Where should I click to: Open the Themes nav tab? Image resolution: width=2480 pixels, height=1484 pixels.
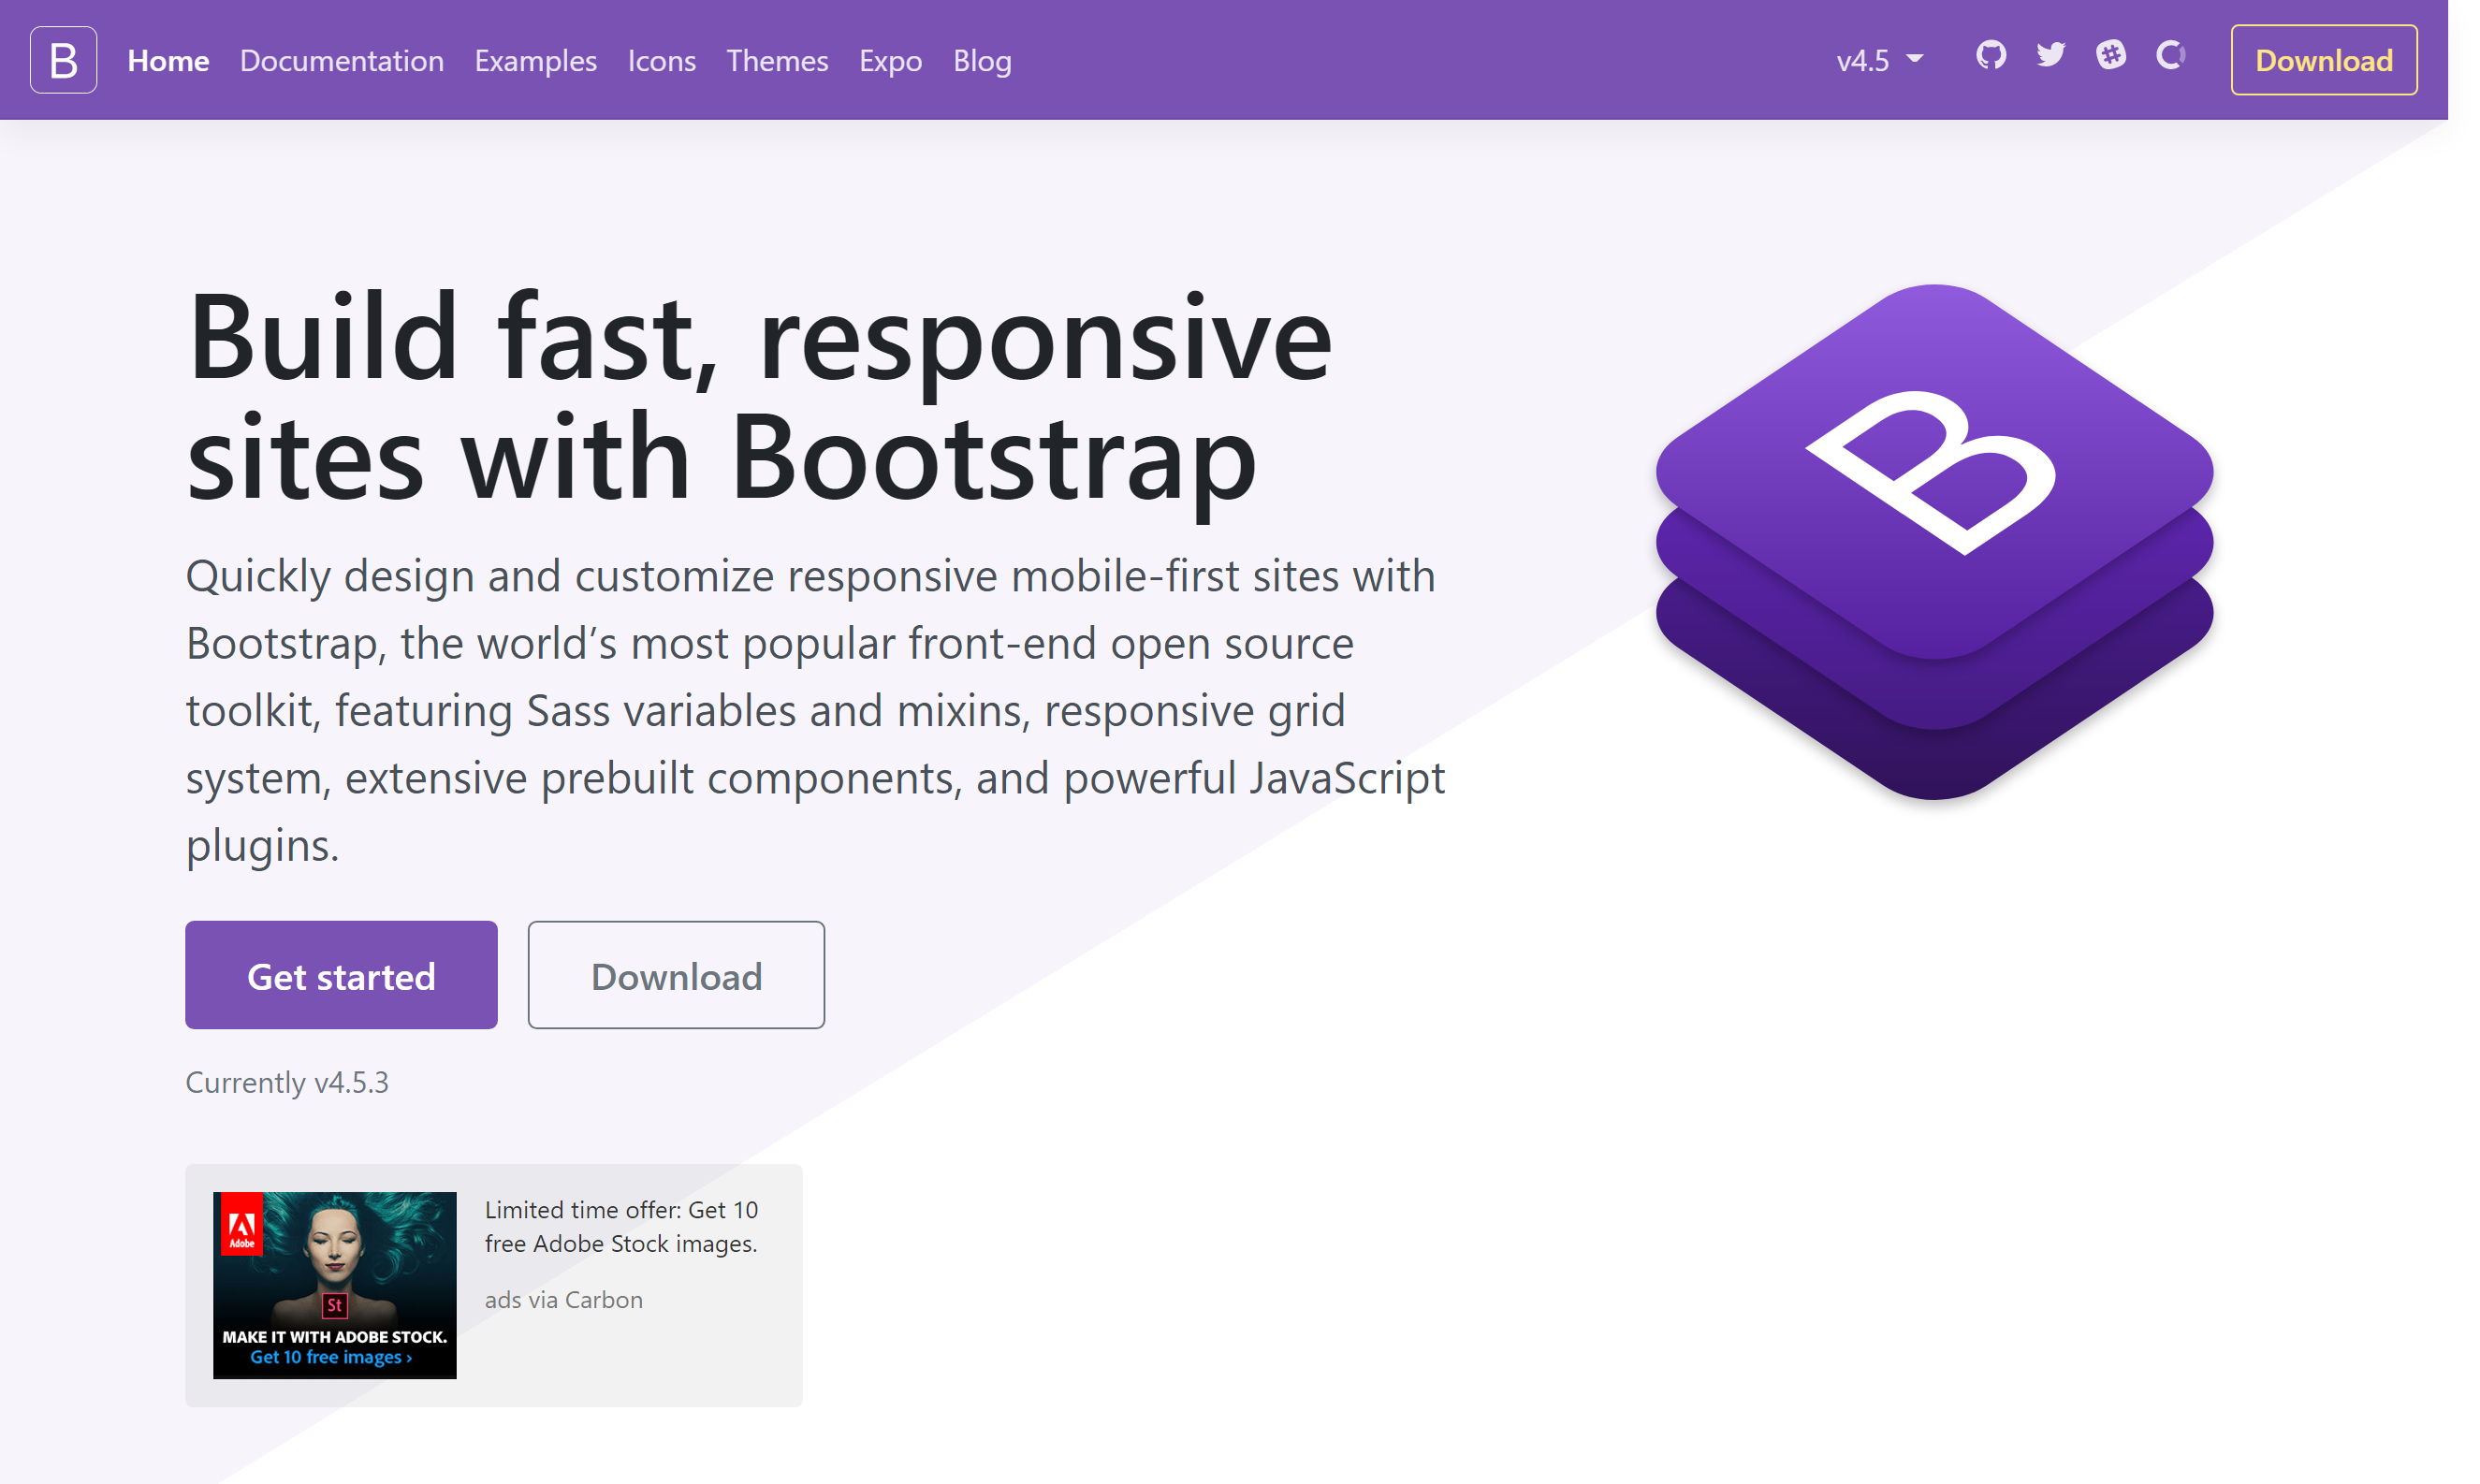pyautogui.click(x=779, y=60)
